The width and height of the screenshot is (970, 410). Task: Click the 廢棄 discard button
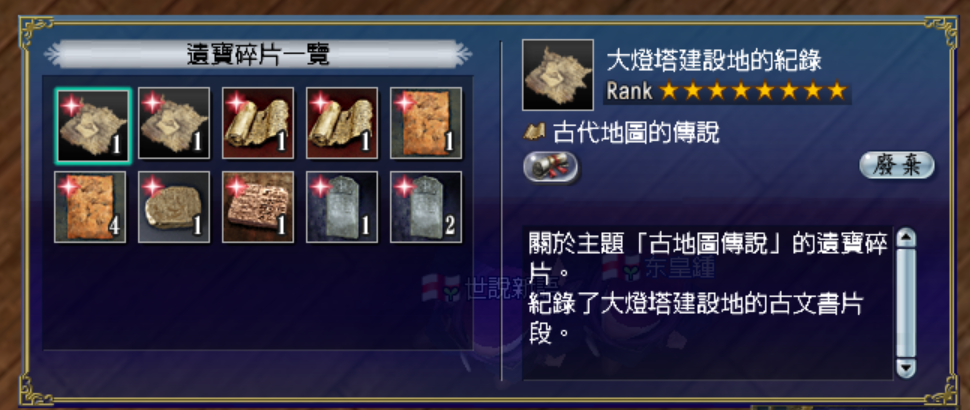pos(897,166)
